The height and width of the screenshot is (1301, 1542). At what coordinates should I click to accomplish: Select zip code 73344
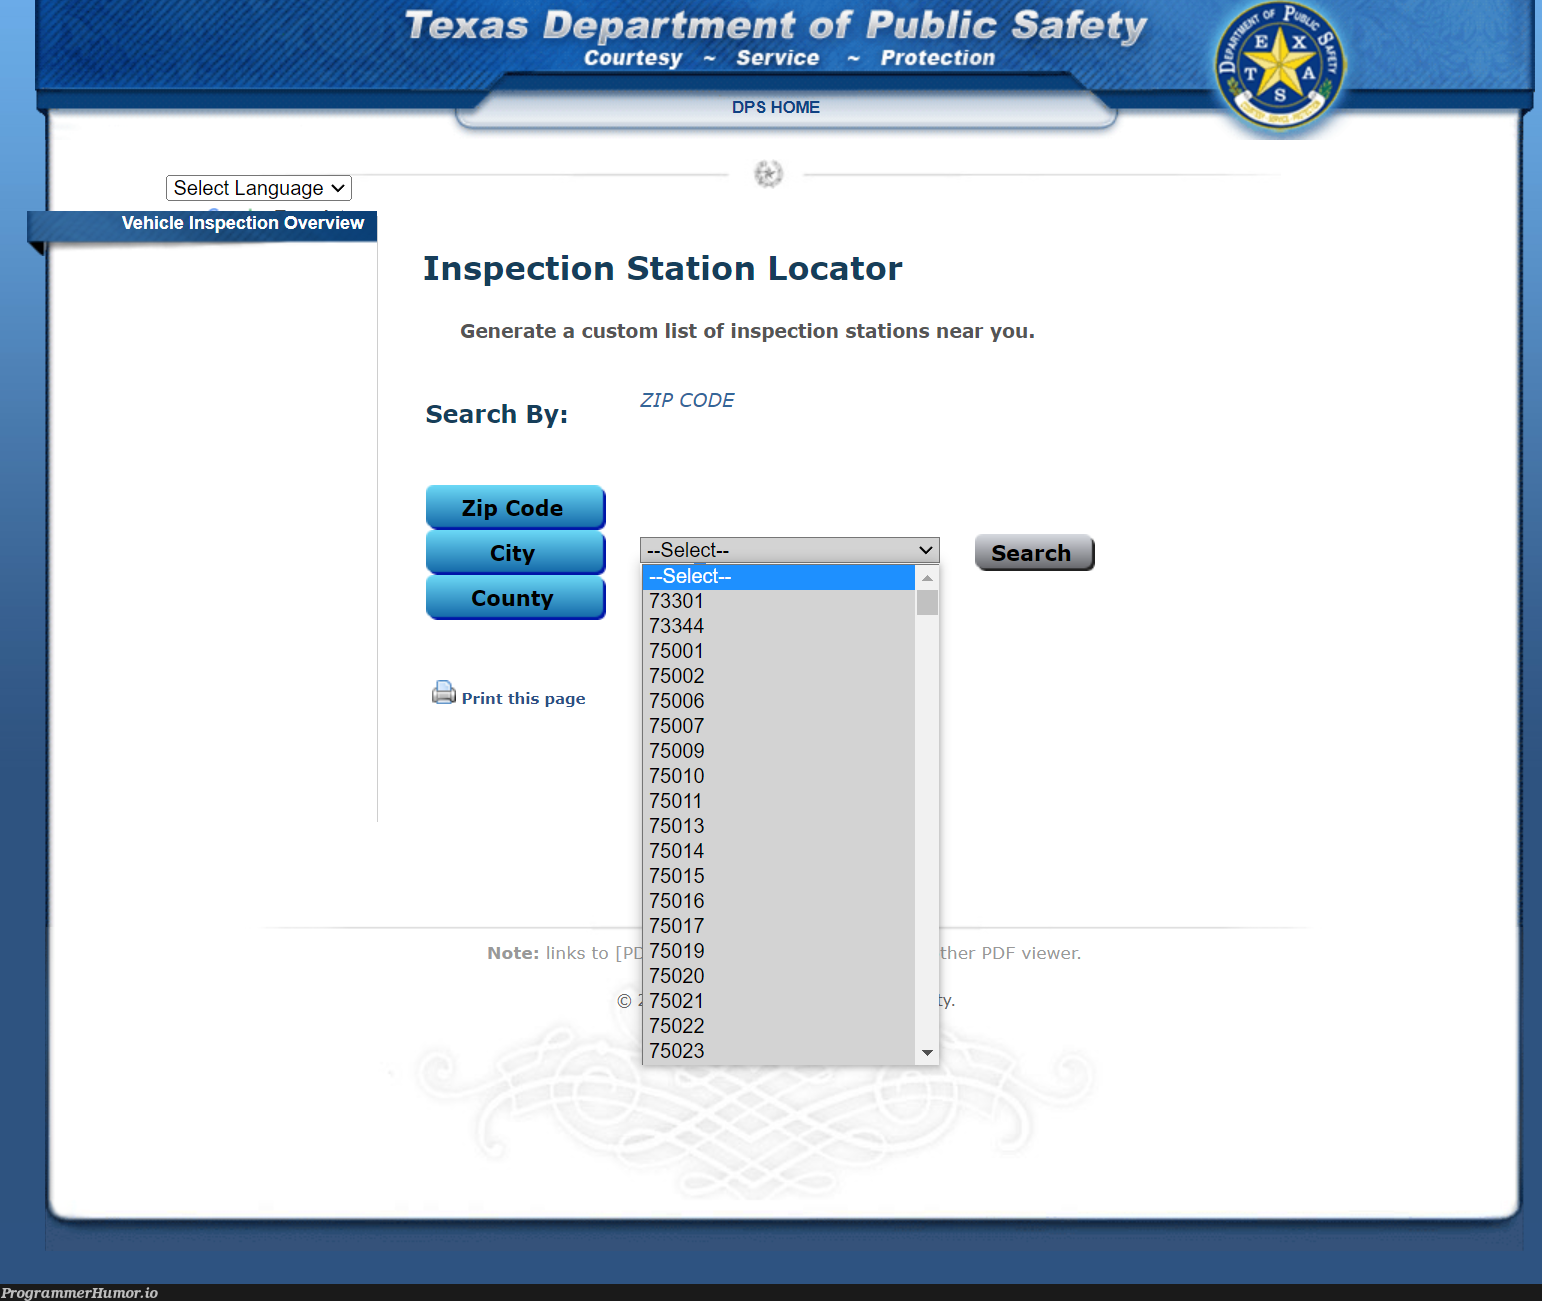[778, 626]
